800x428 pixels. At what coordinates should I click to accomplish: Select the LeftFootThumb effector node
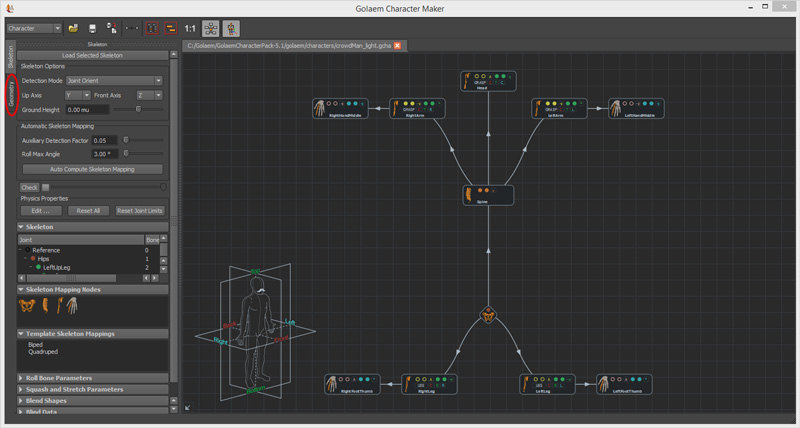pos(624,384)
